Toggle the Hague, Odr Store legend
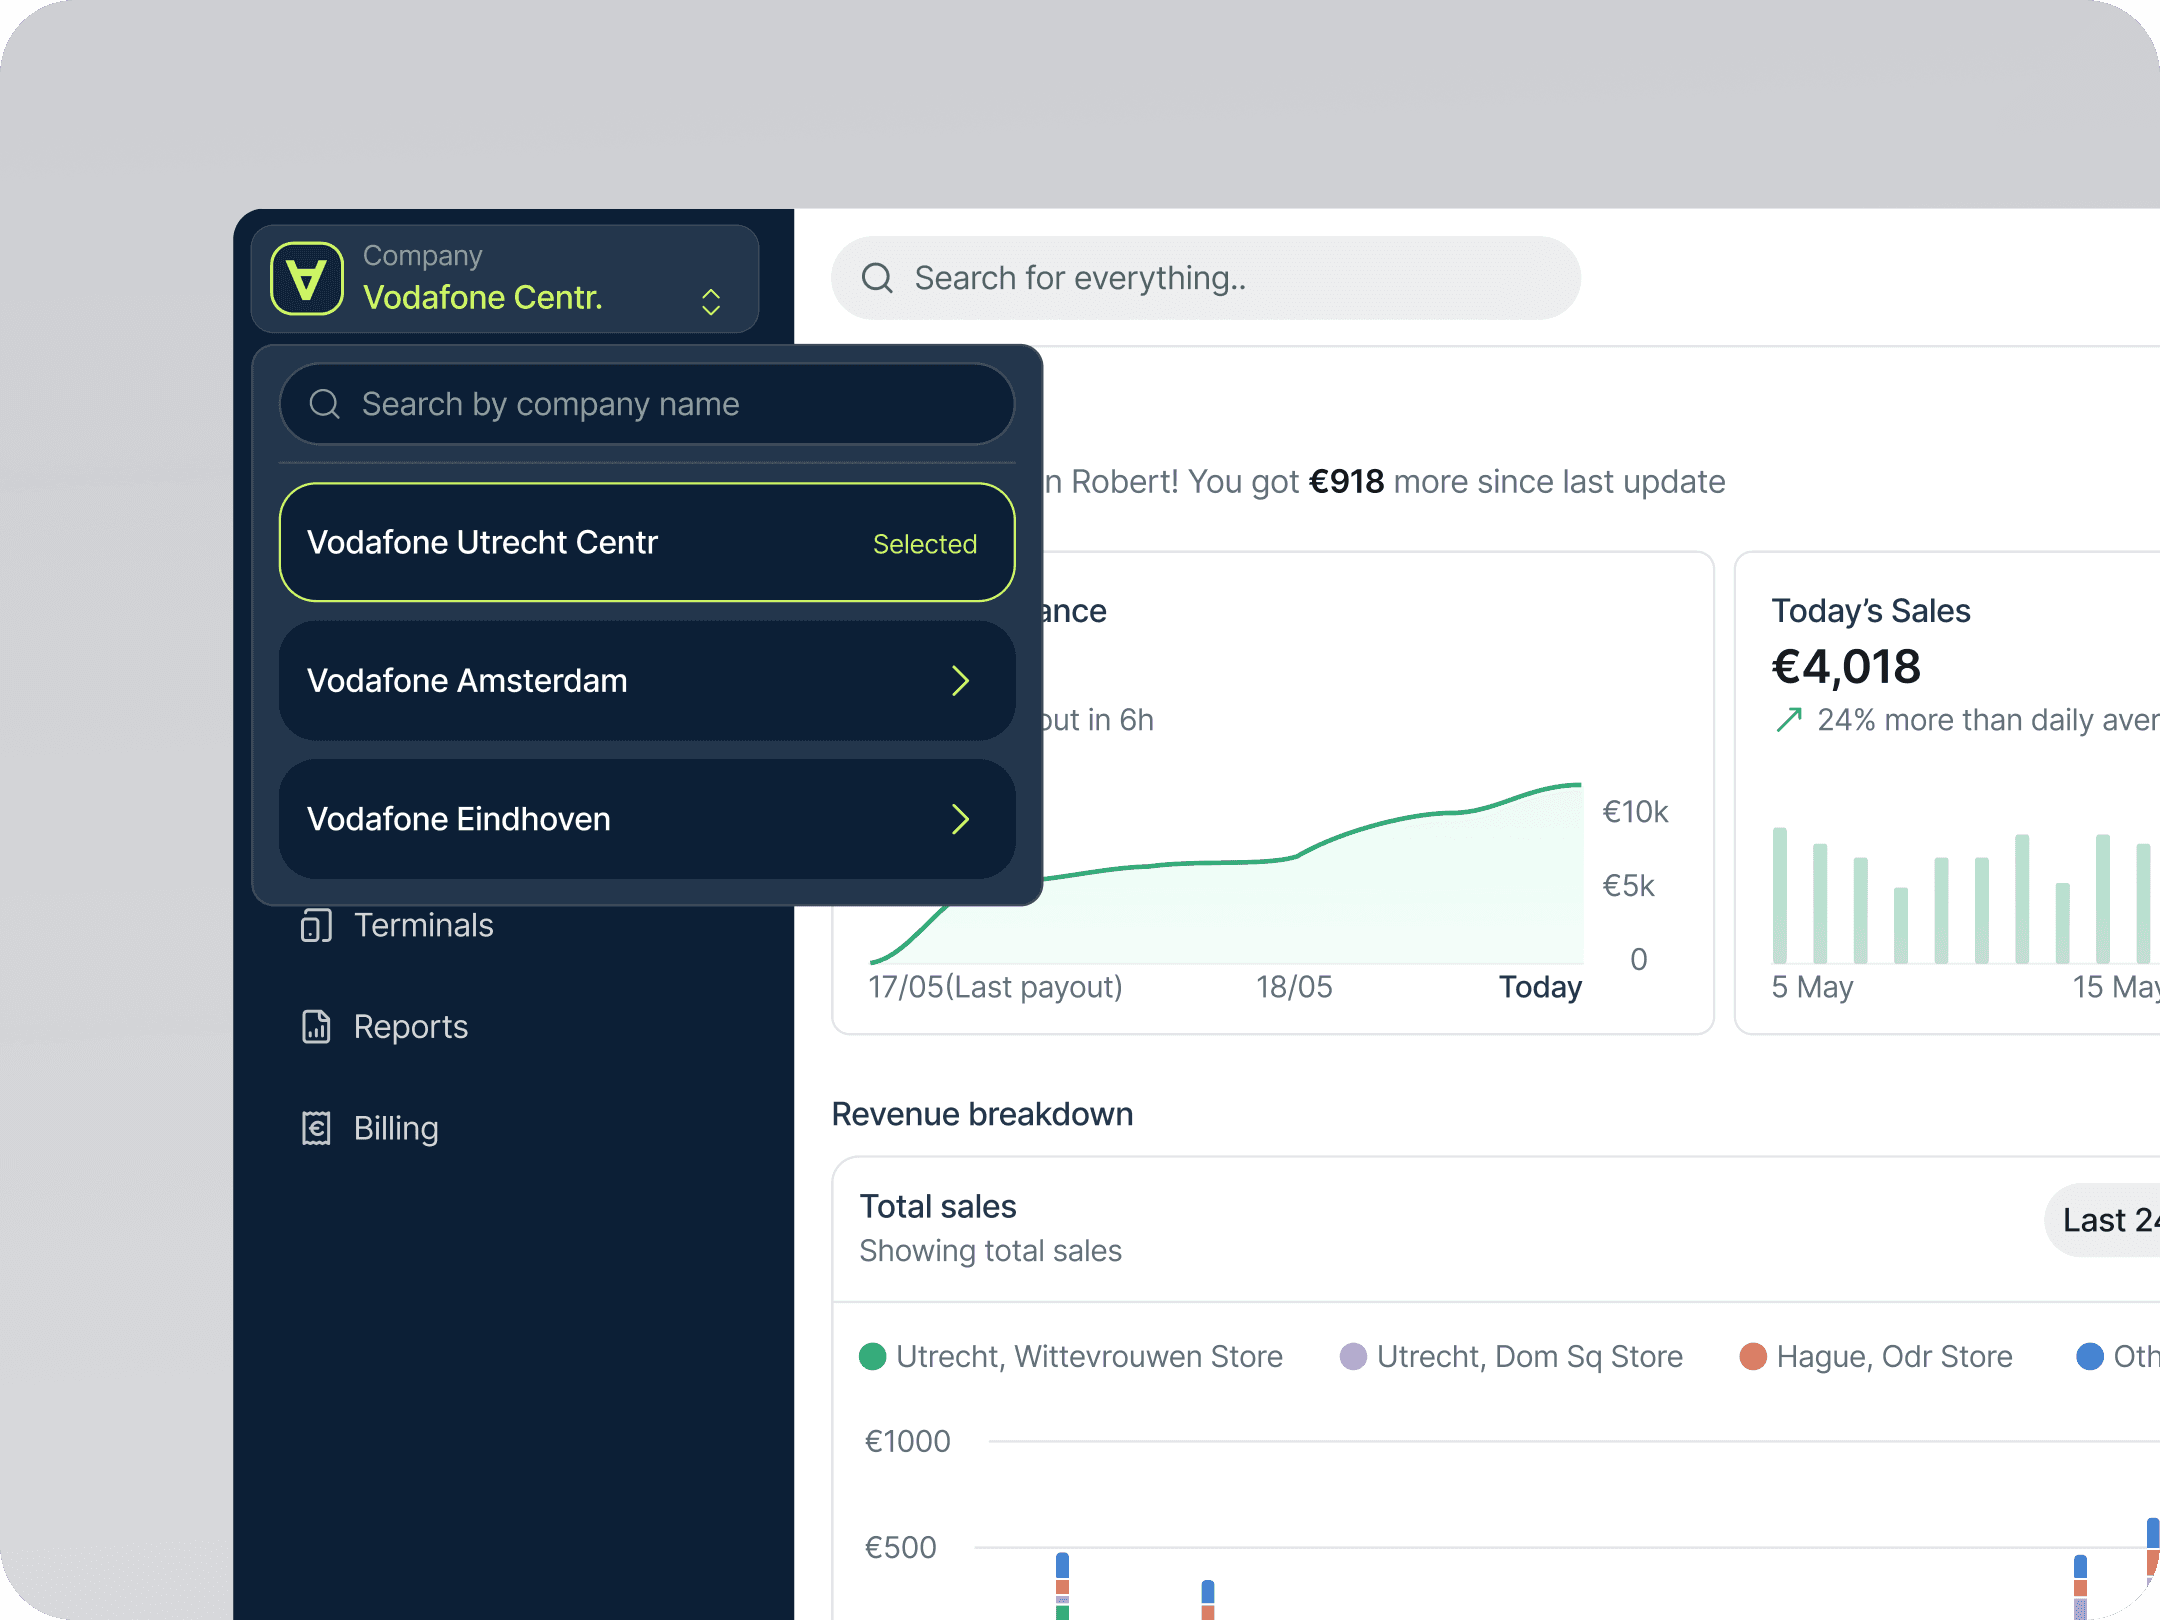The width and height of the screenshot is (2160, 1620). coord(1876,1356)
